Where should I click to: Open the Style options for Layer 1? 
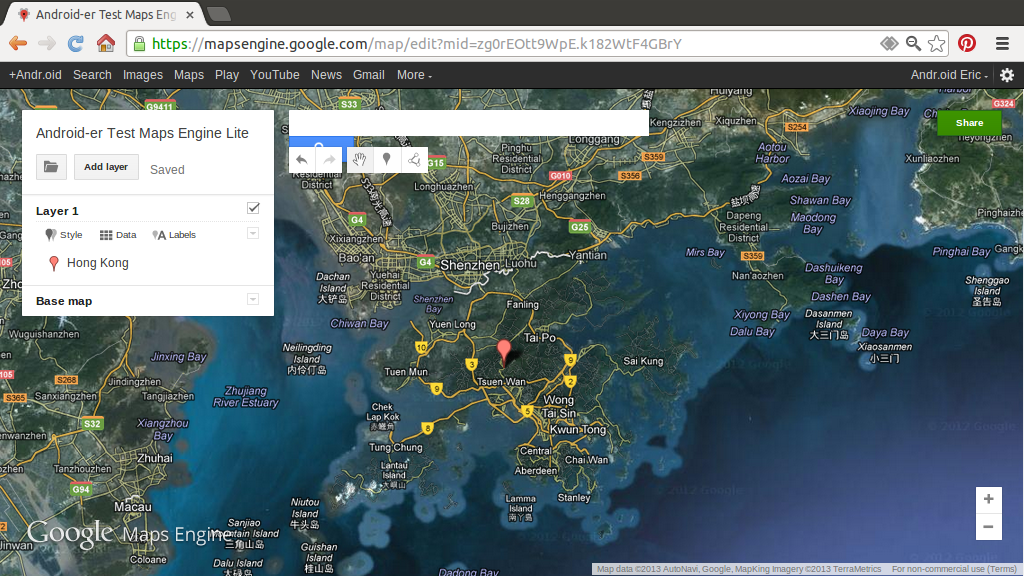[63, 234]
